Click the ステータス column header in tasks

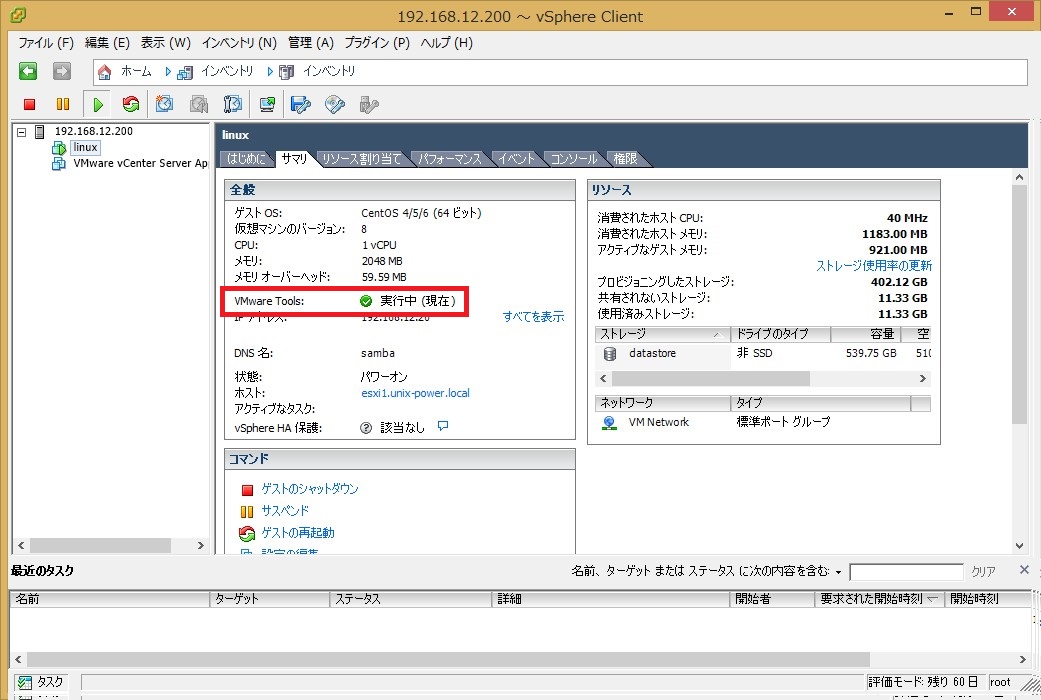411,599
